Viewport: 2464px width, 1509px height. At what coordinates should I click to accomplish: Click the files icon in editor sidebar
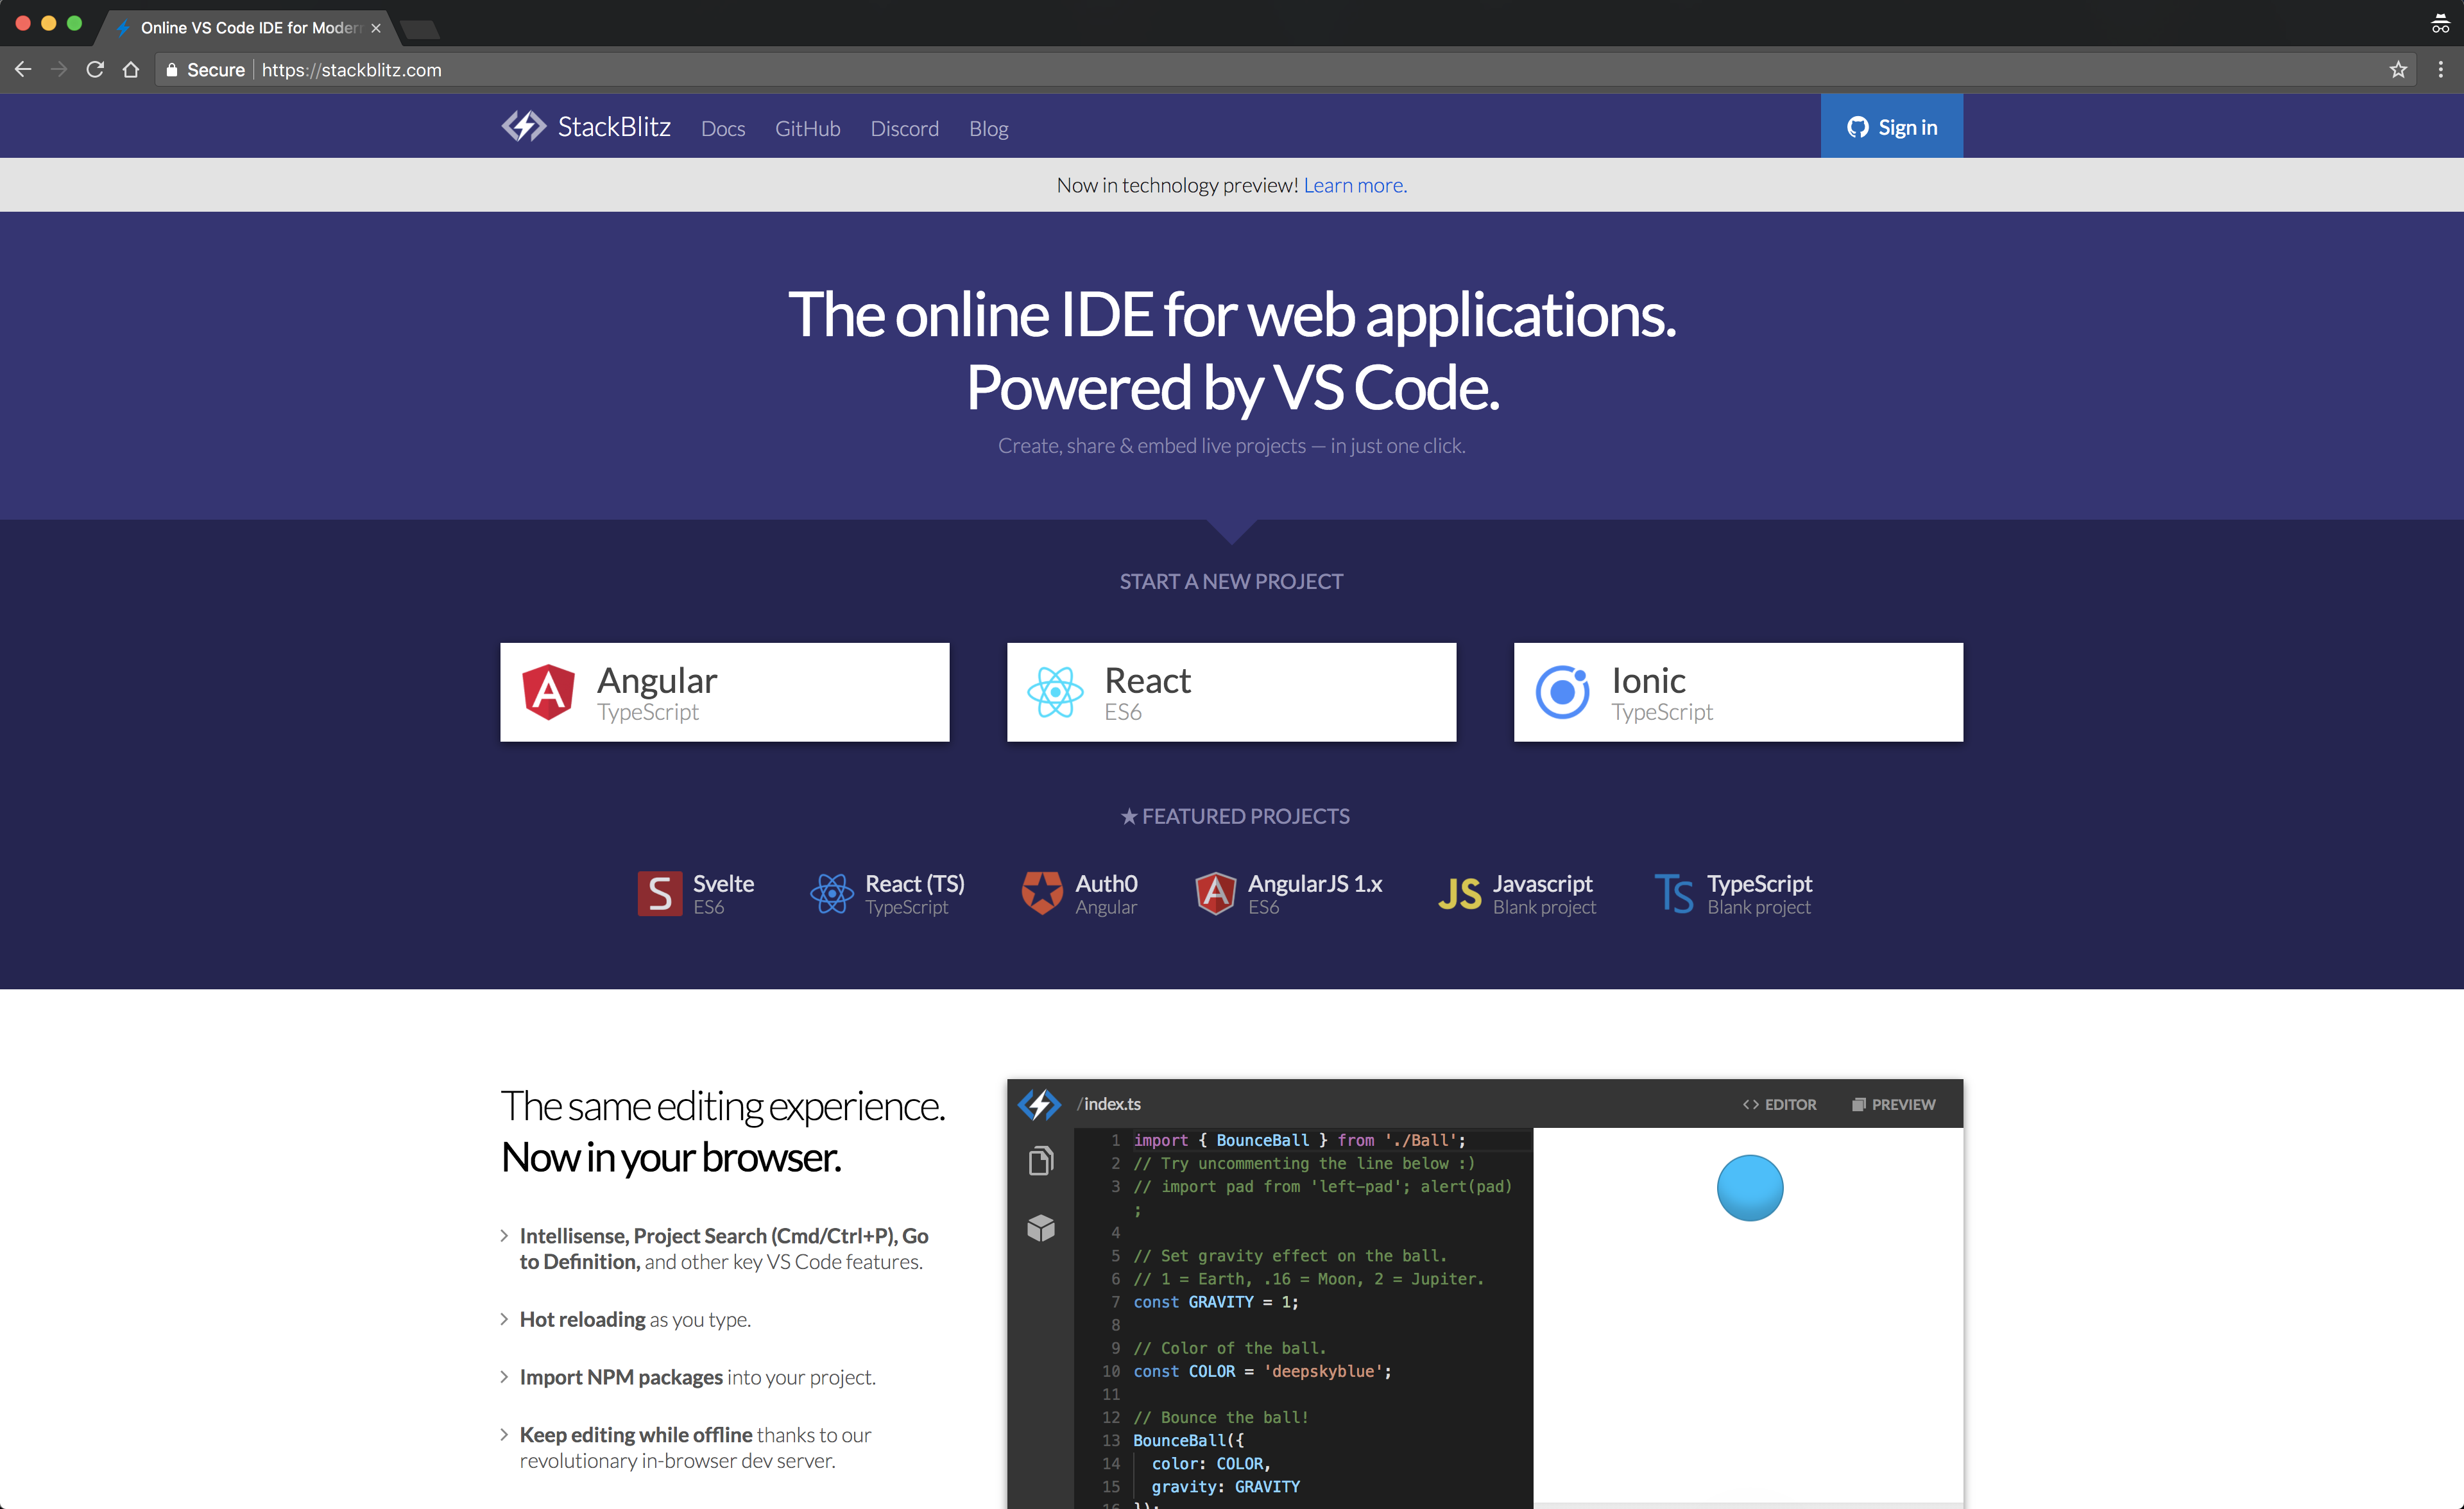pyautogui.click(x=1041, y=1161)
